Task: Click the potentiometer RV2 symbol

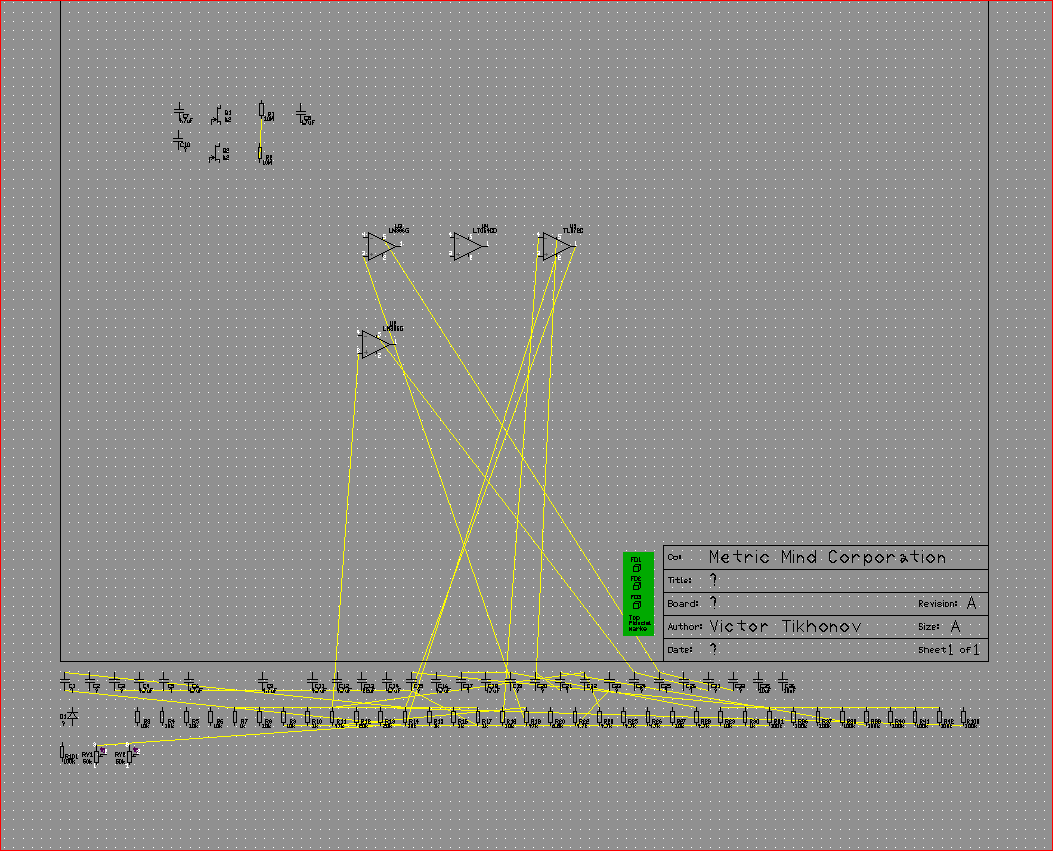Action: [130, 755]
